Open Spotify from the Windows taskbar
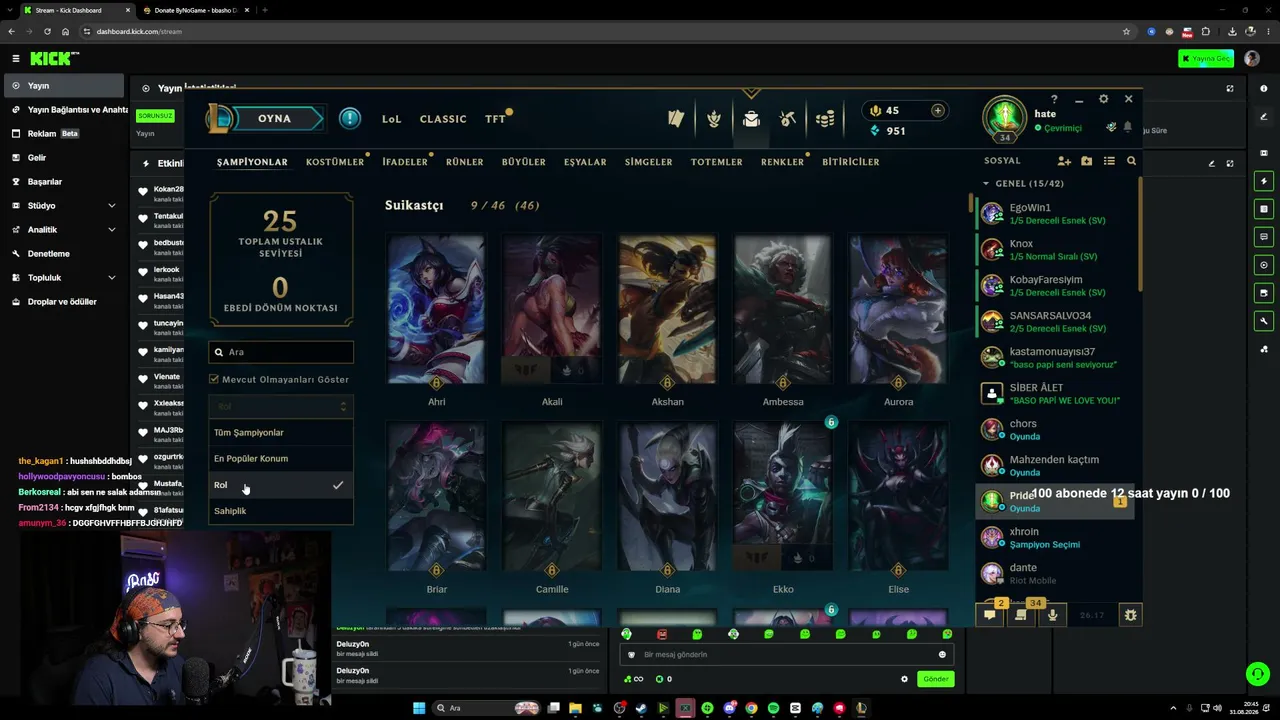 tap(773, 708)
